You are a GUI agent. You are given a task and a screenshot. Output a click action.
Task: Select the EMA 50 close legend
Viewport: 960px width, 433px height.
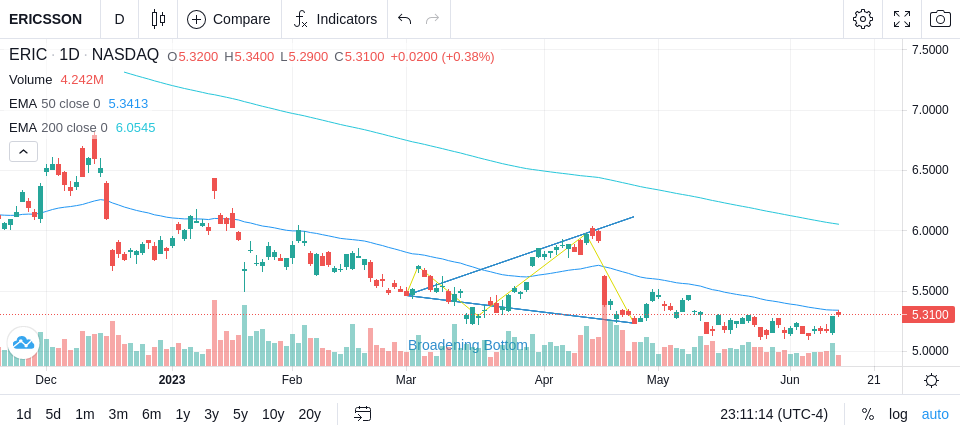[54, 104]
